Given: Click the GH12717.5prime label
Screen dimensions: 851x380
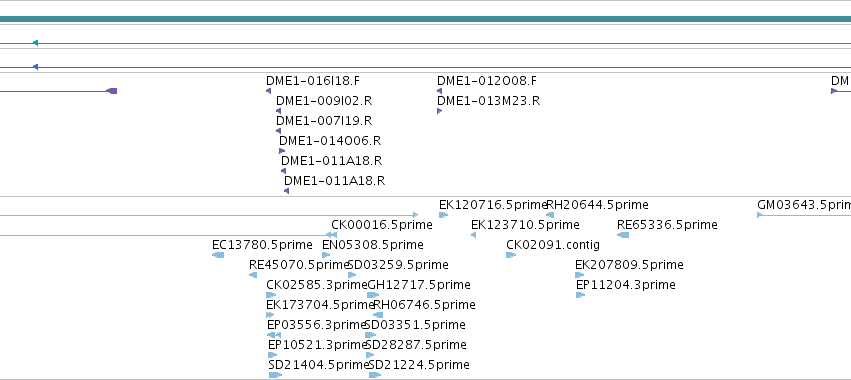Looking at the screenshot, I should point(419,285).
